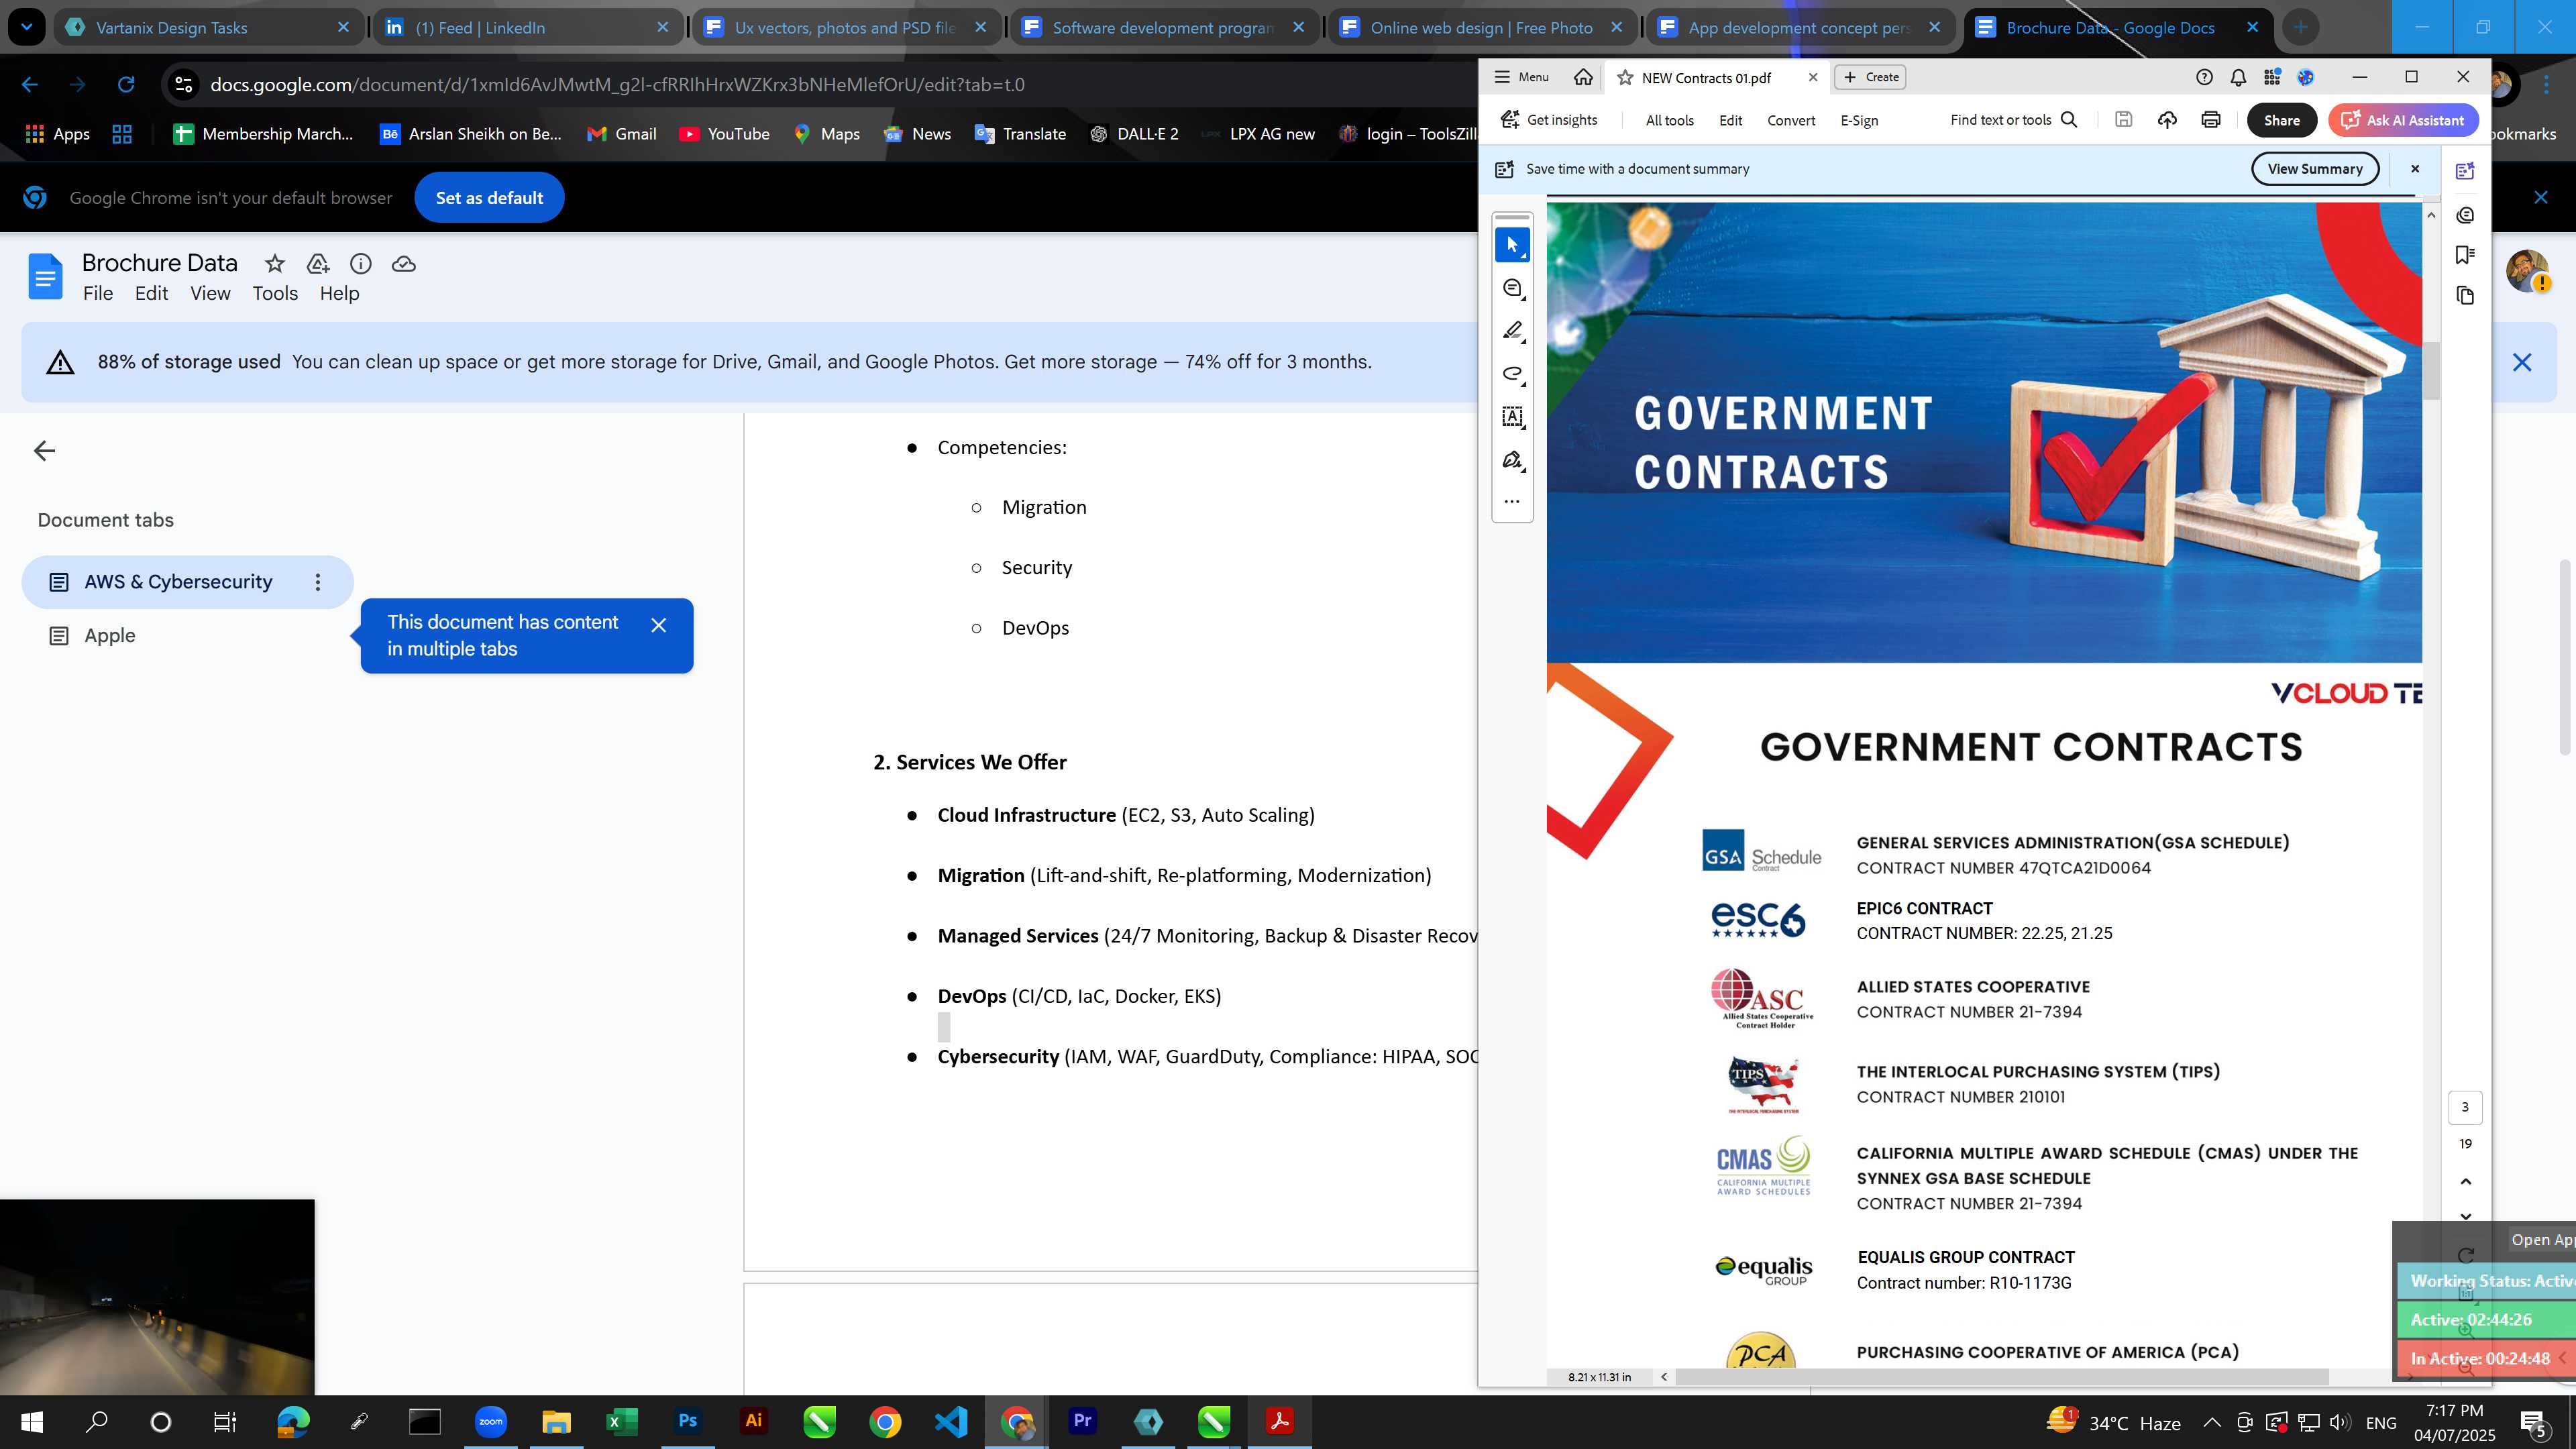Click the Set as default button
Viewport: 2576px width, 1449px height.
[489, 198]
